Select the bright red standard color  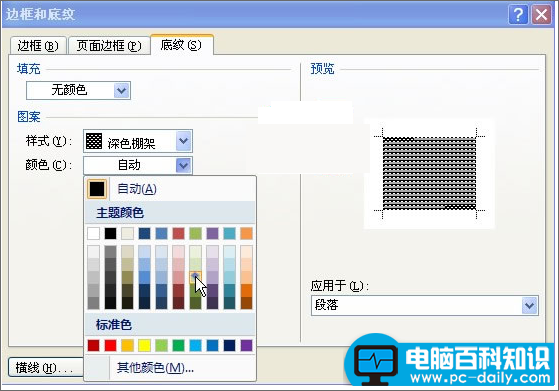click(x=111, y=345)
